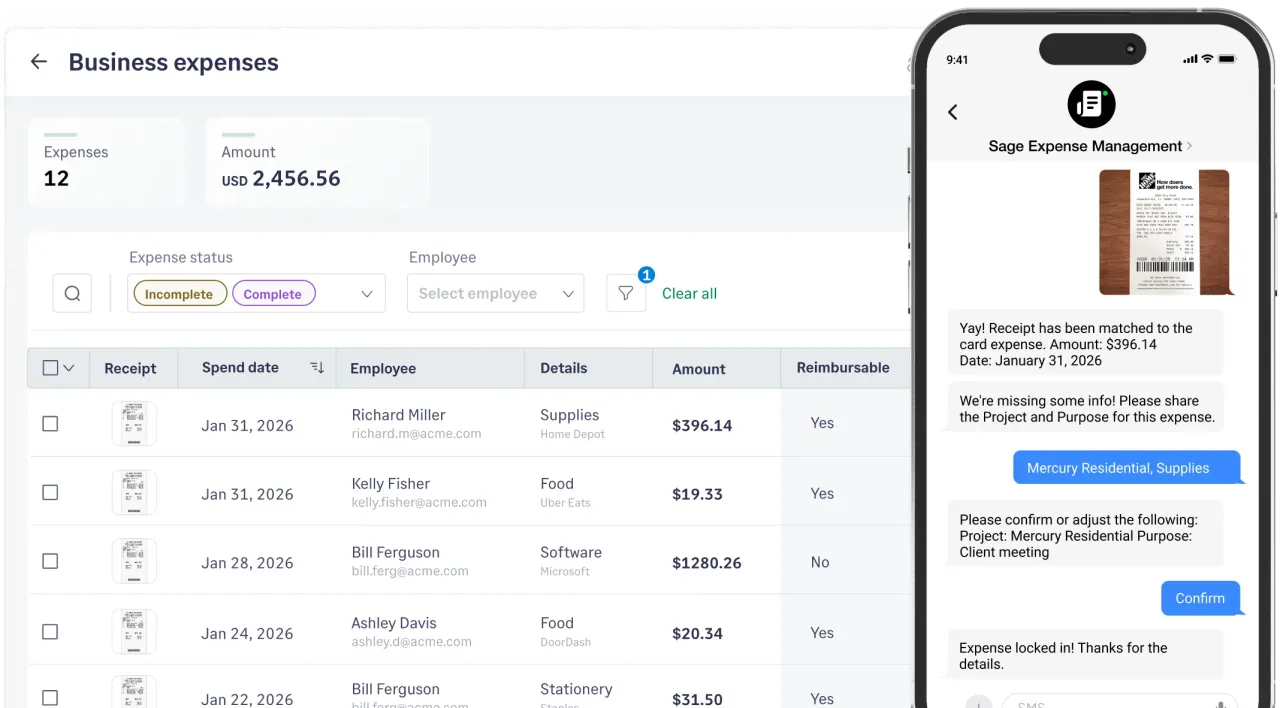Click the Receipt column header

pyautogui.click(x=130, y=368)
